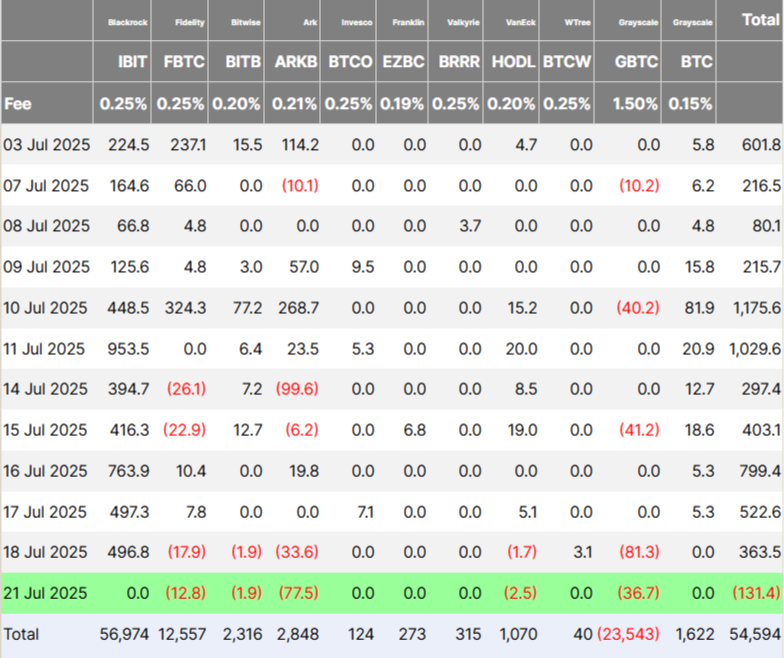Click the (99.6) ARKB outflow value
This screenshot has height=658, width=784.
[297, 389]
